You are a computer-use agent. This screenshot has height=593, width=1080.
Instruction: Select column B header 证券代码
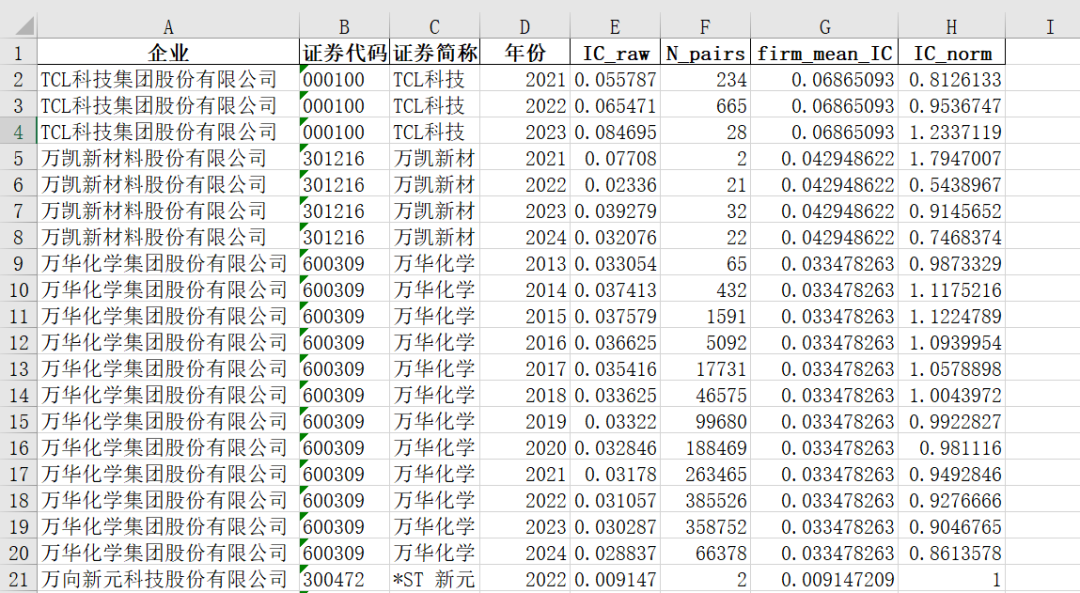click(x=344, y=27)
